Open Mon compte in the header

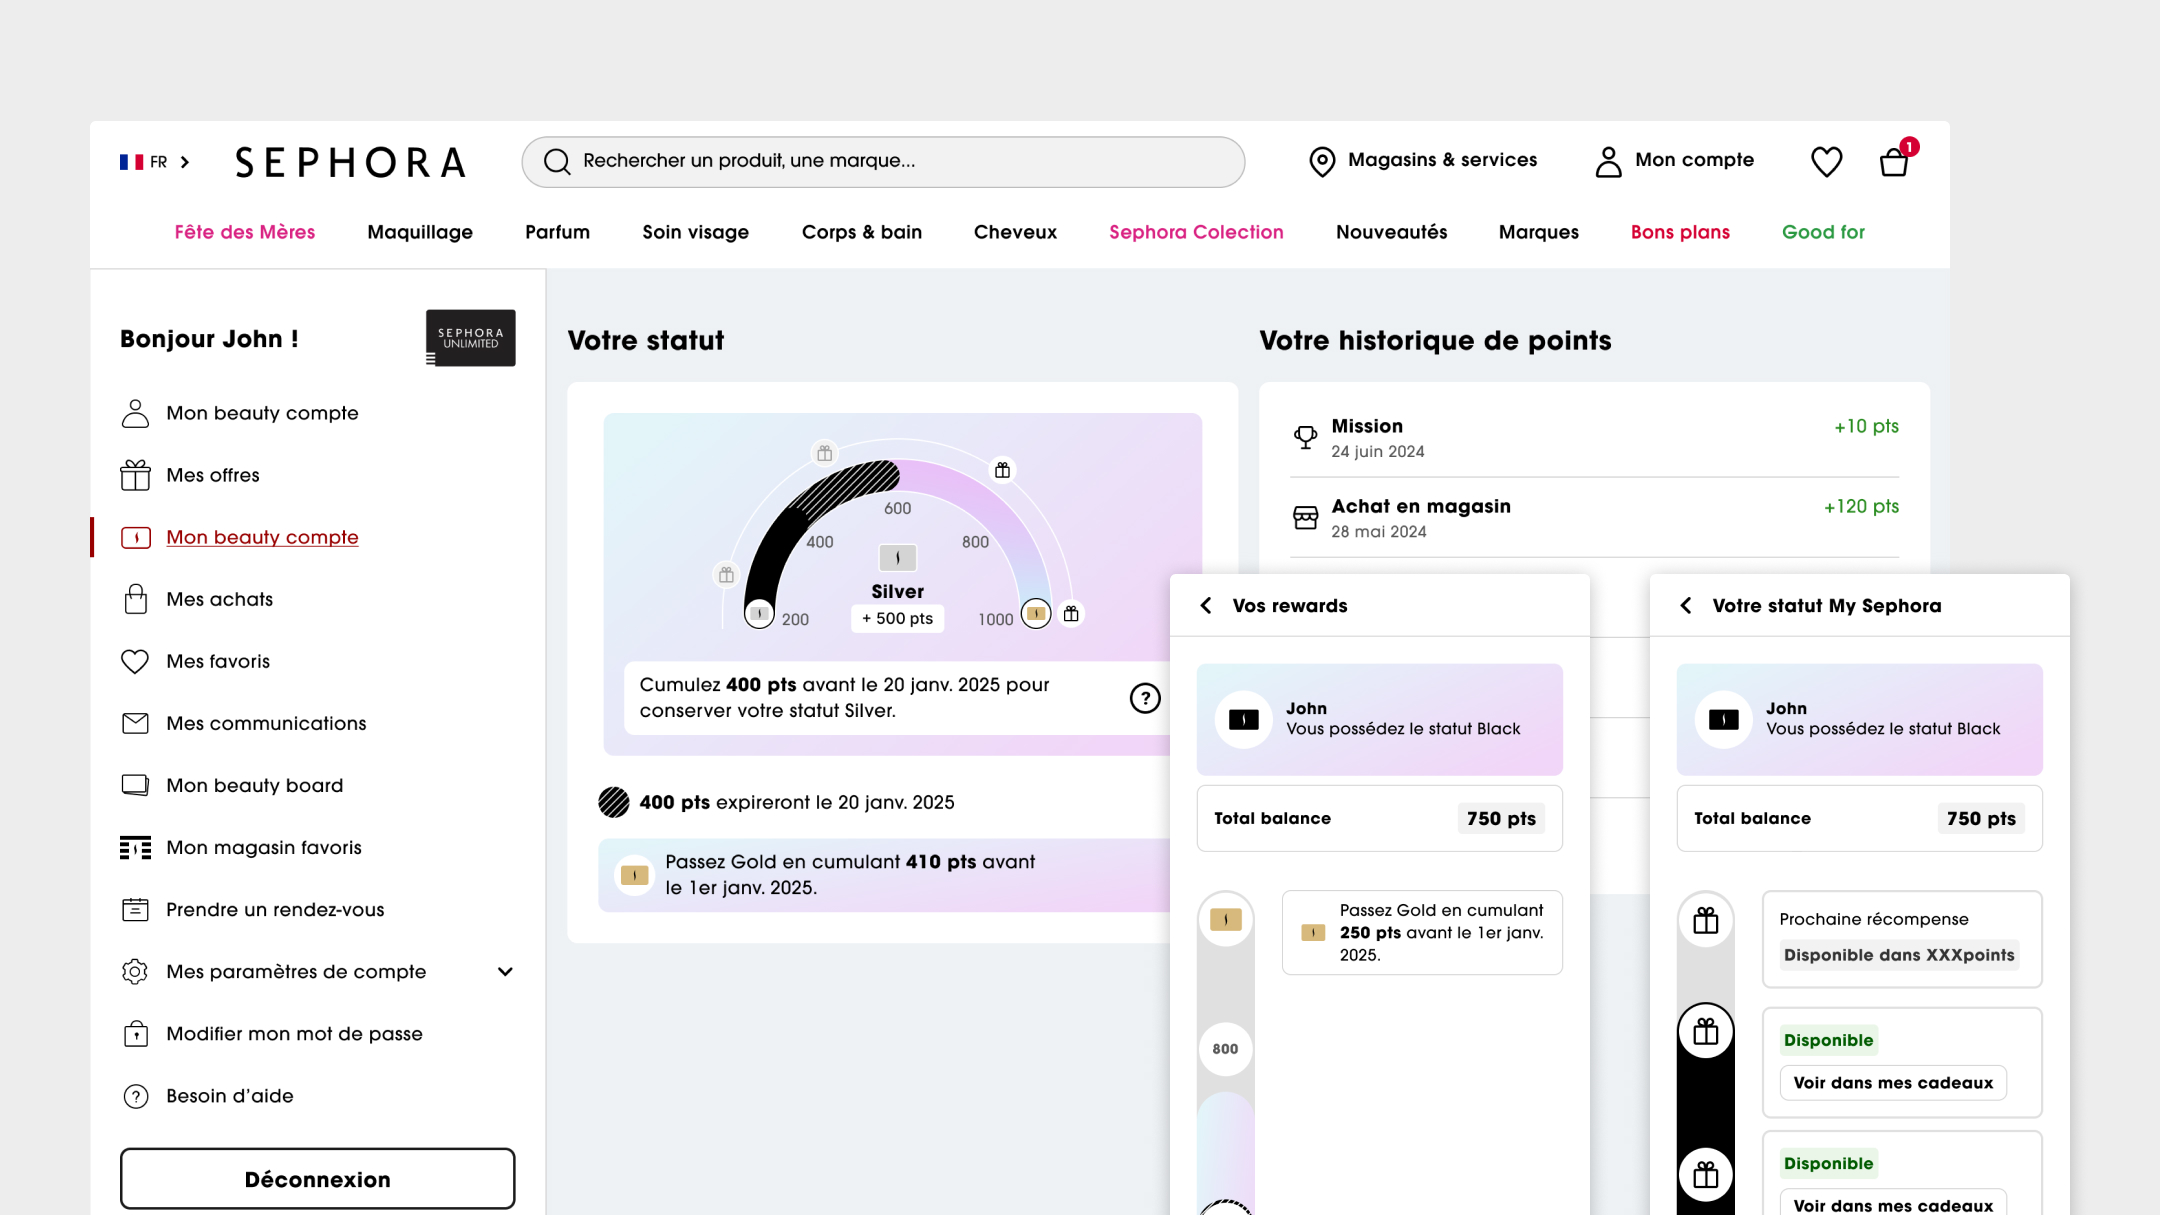[x=1674, y=161]
